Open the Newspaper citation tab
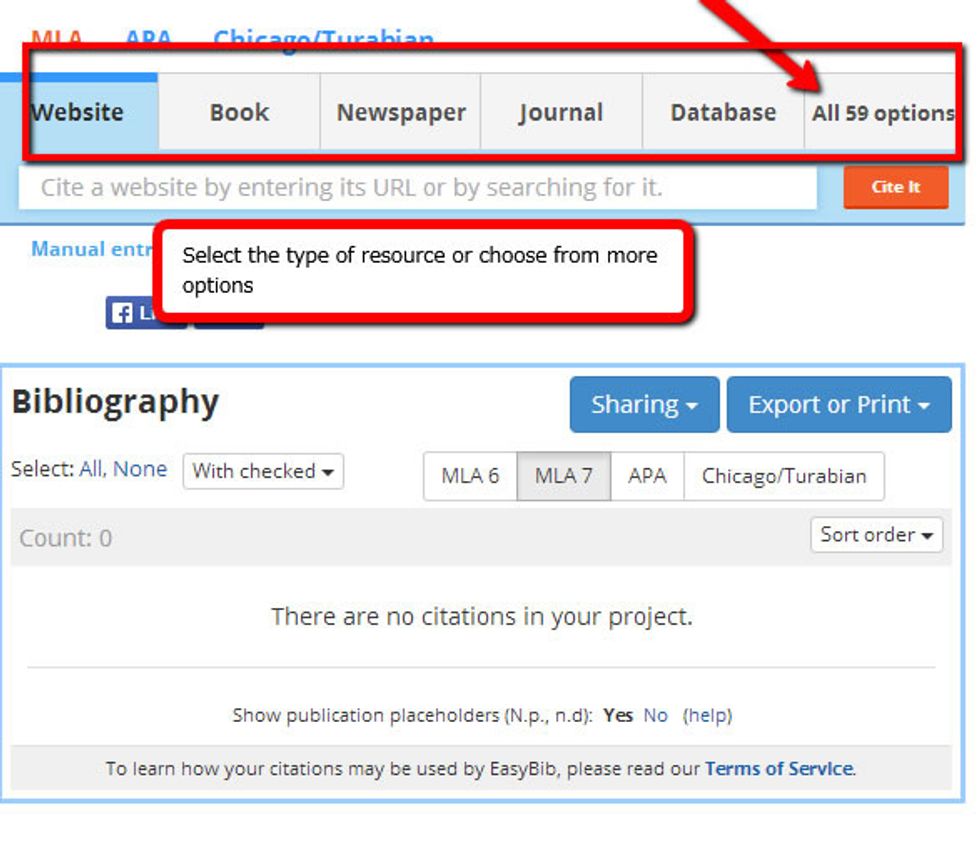This screenshot has width=980, height=865. 401,113
